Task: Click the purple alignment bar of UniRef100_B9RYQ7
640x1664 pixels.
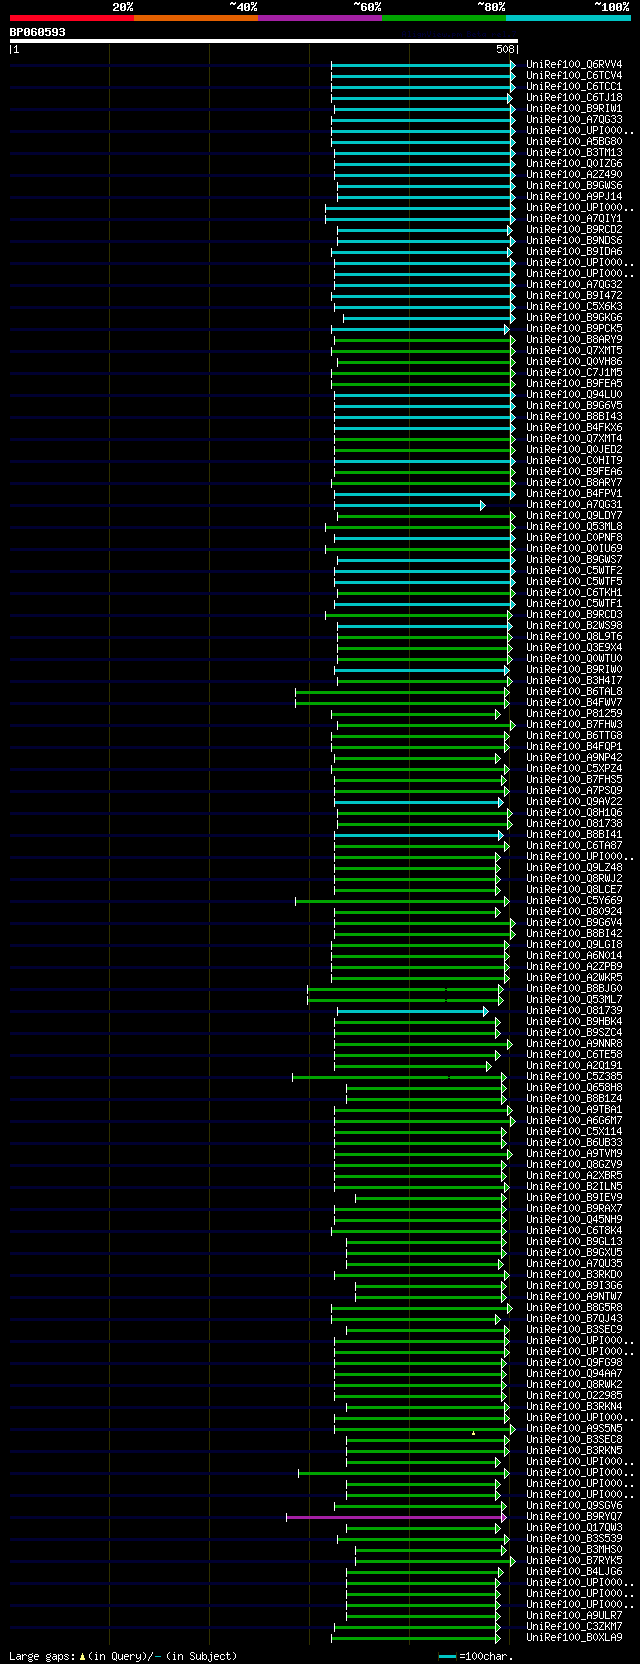Action: click(396, 1517)
